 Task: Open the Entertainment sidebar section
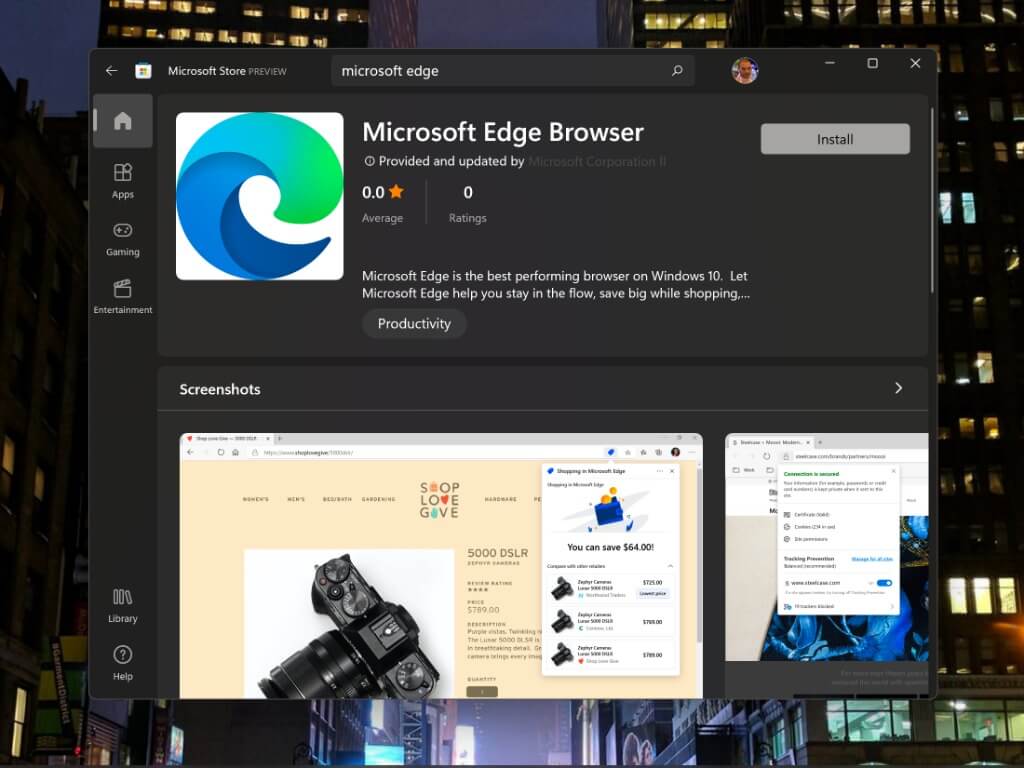click(123, 296)
